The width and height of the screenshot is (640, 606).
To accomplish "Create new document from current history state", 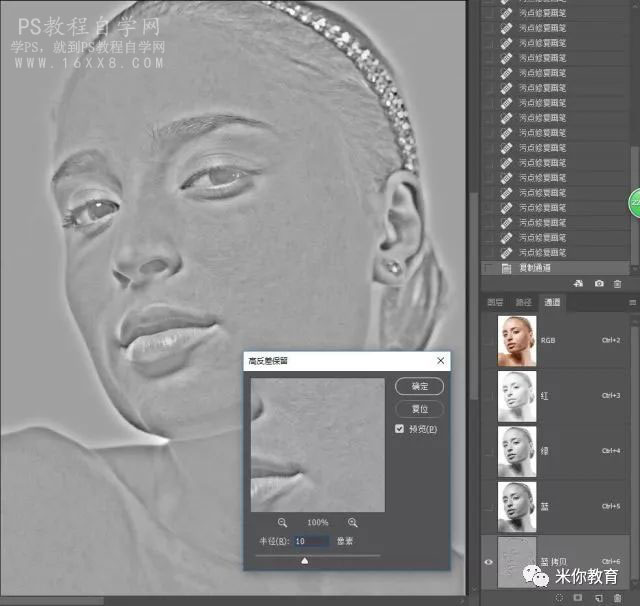I will [x=578, y=284].
